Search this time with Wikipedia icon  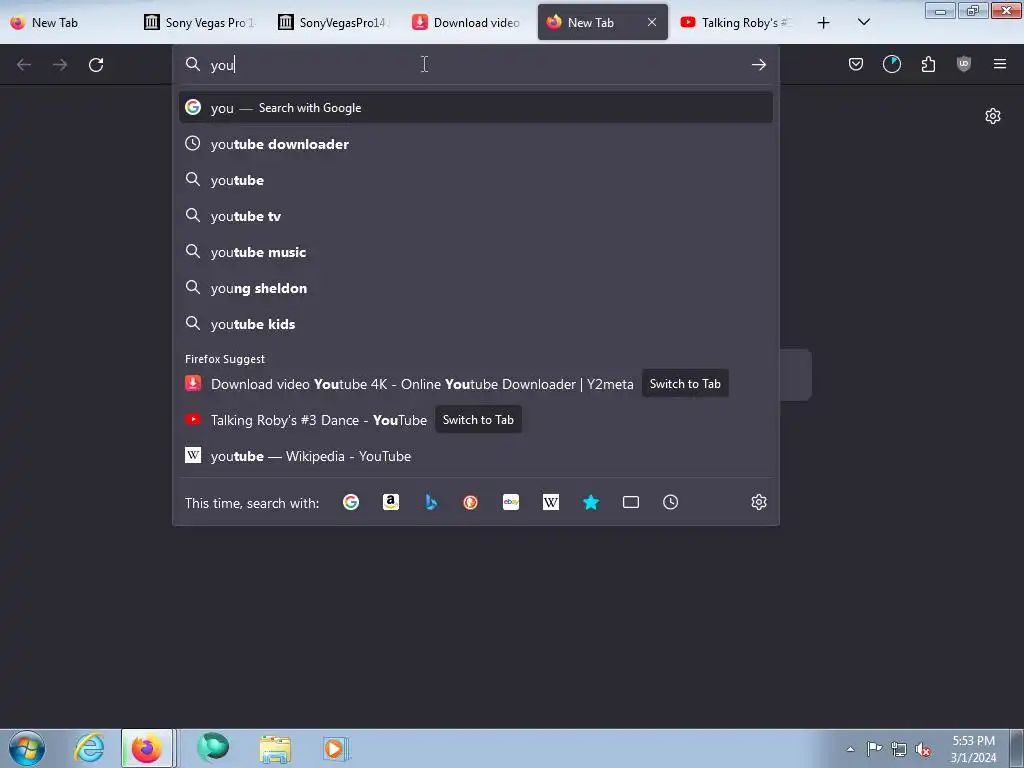tap(551, 502)
